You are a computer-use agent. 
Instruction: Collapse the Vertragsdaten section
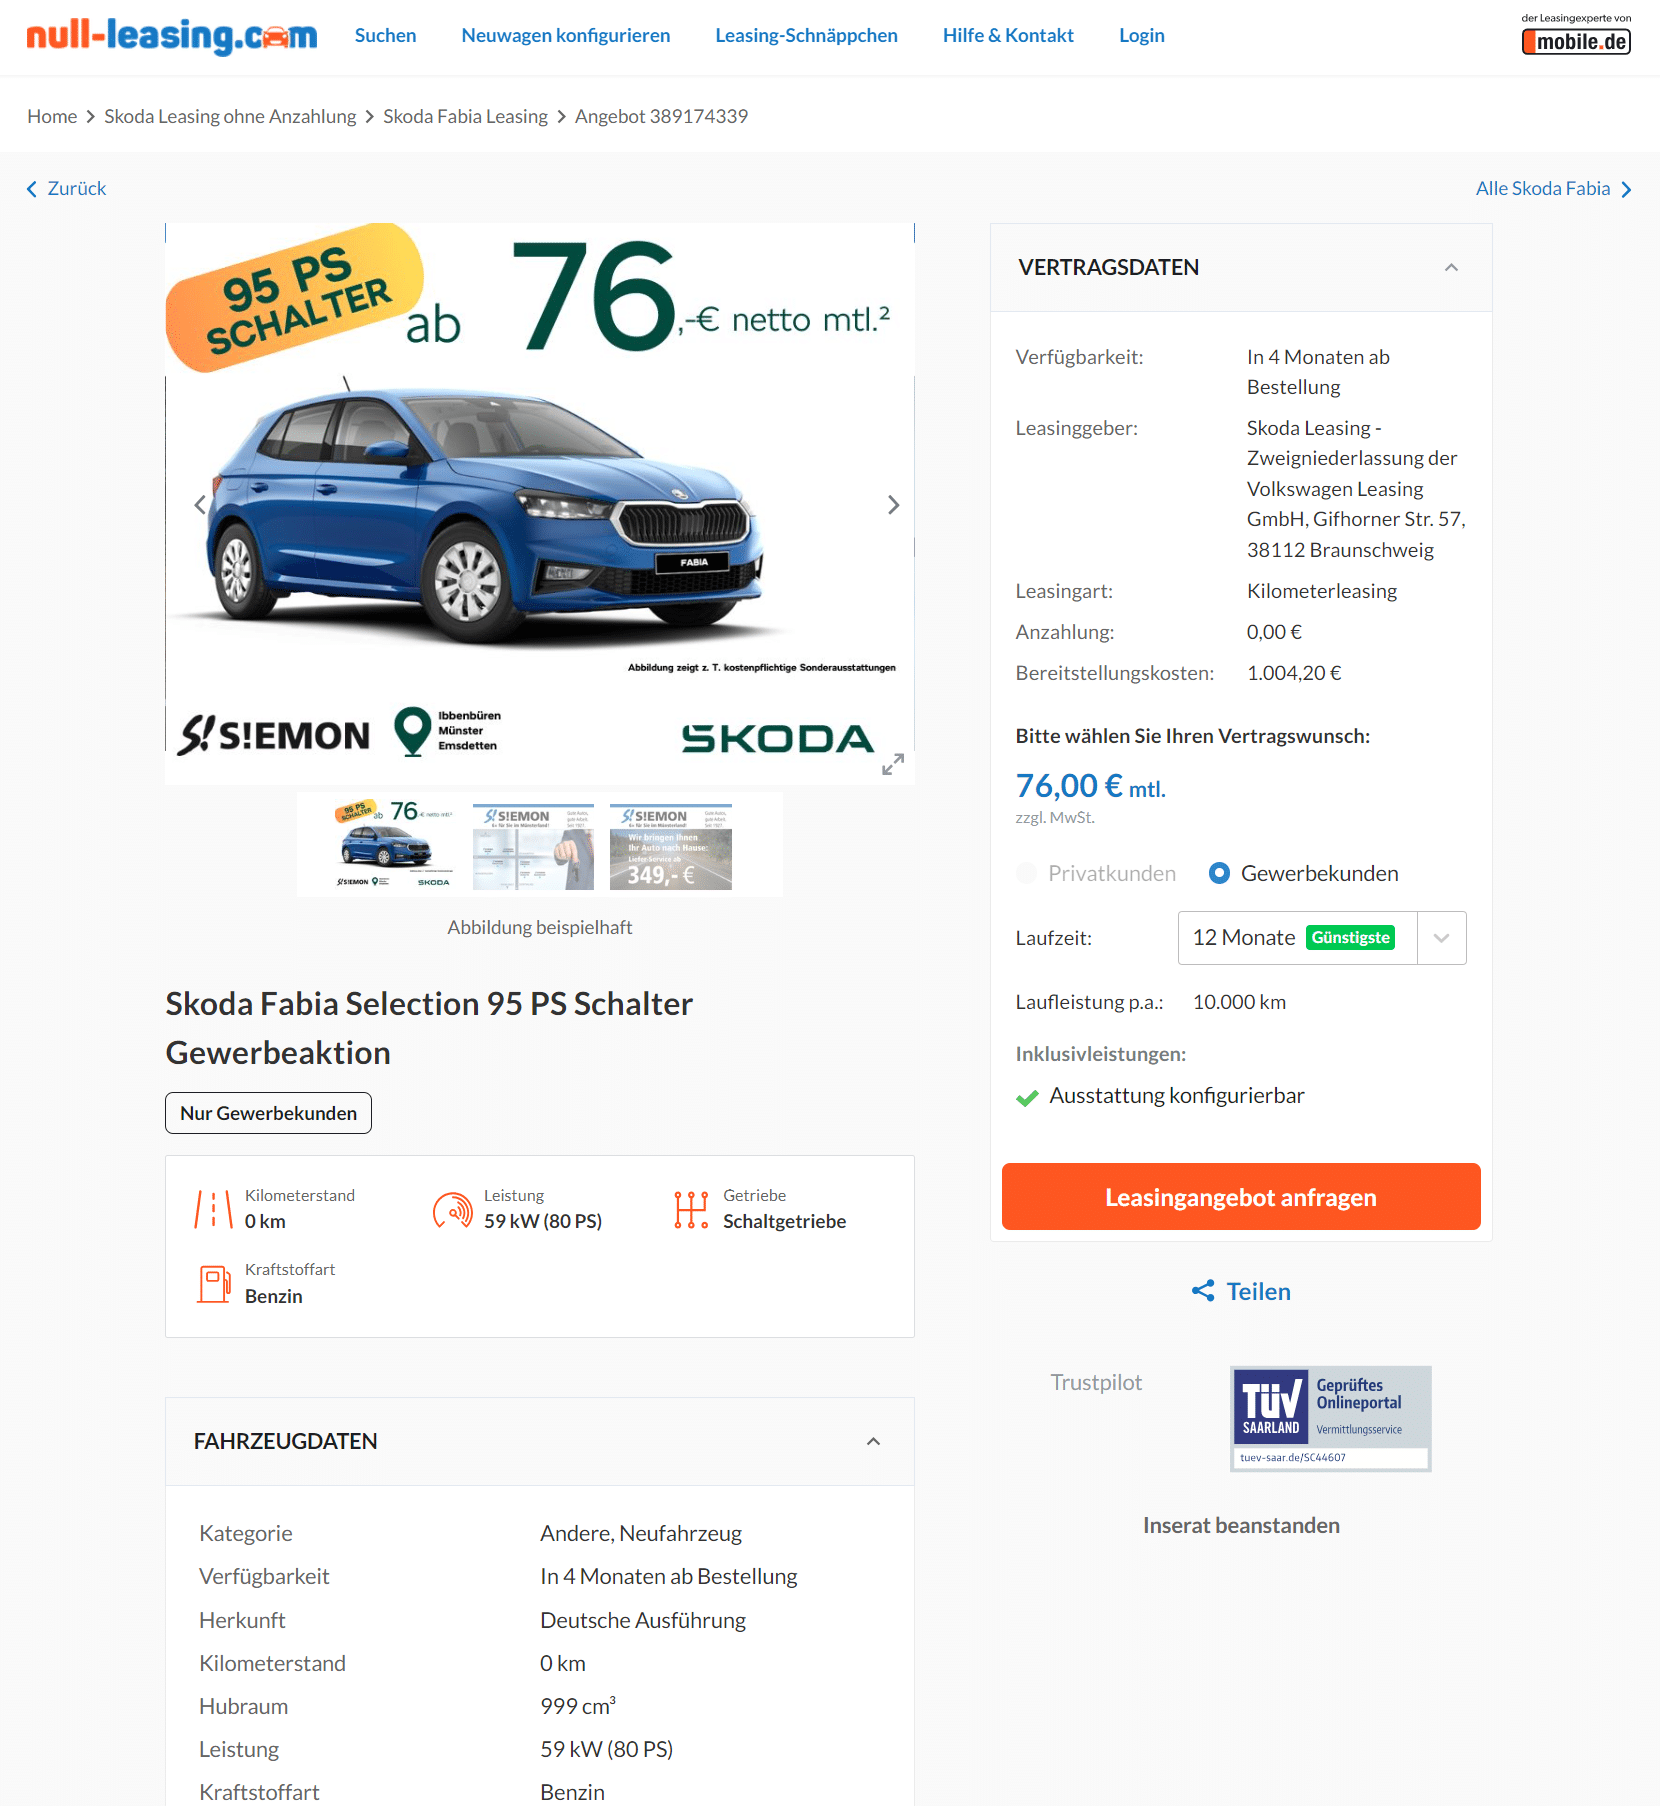click(1451, 267)
